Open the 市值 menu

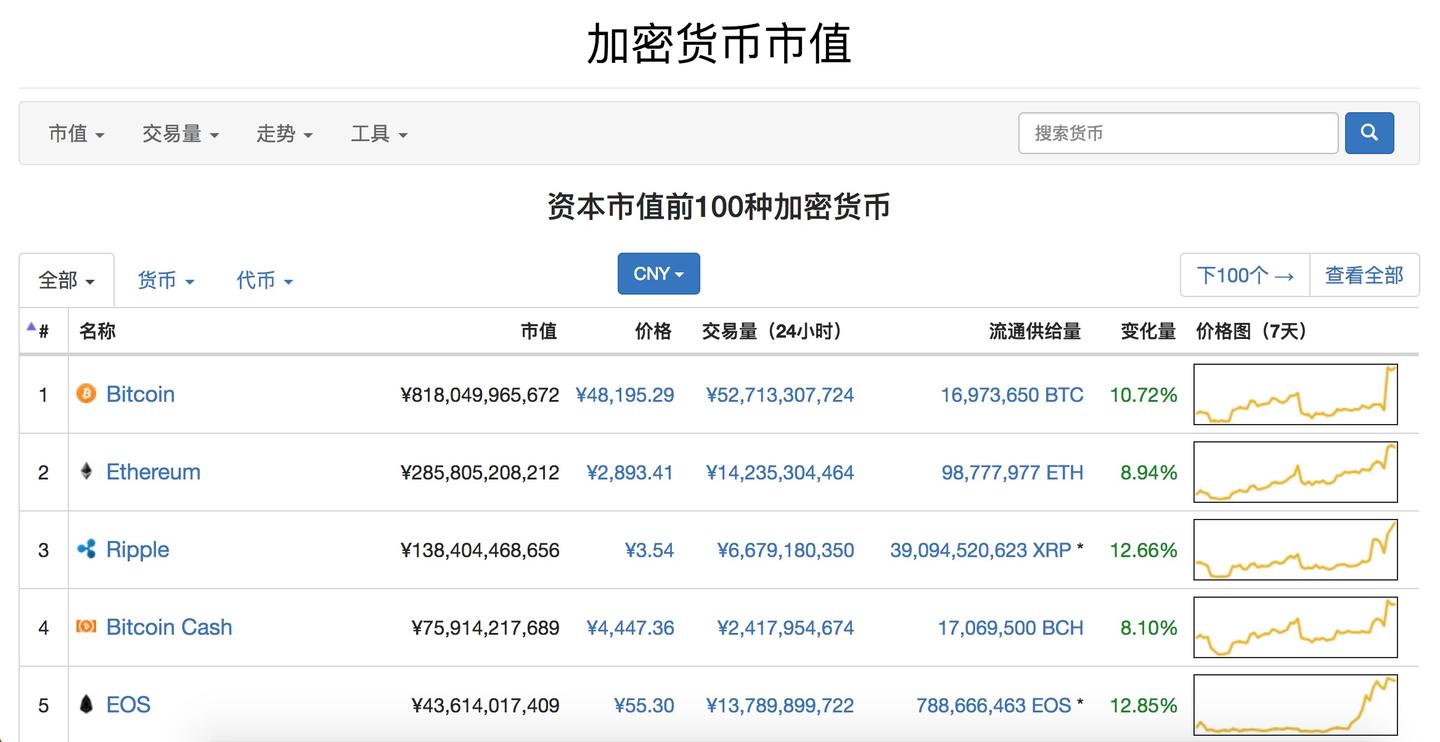tap(75, 133)
